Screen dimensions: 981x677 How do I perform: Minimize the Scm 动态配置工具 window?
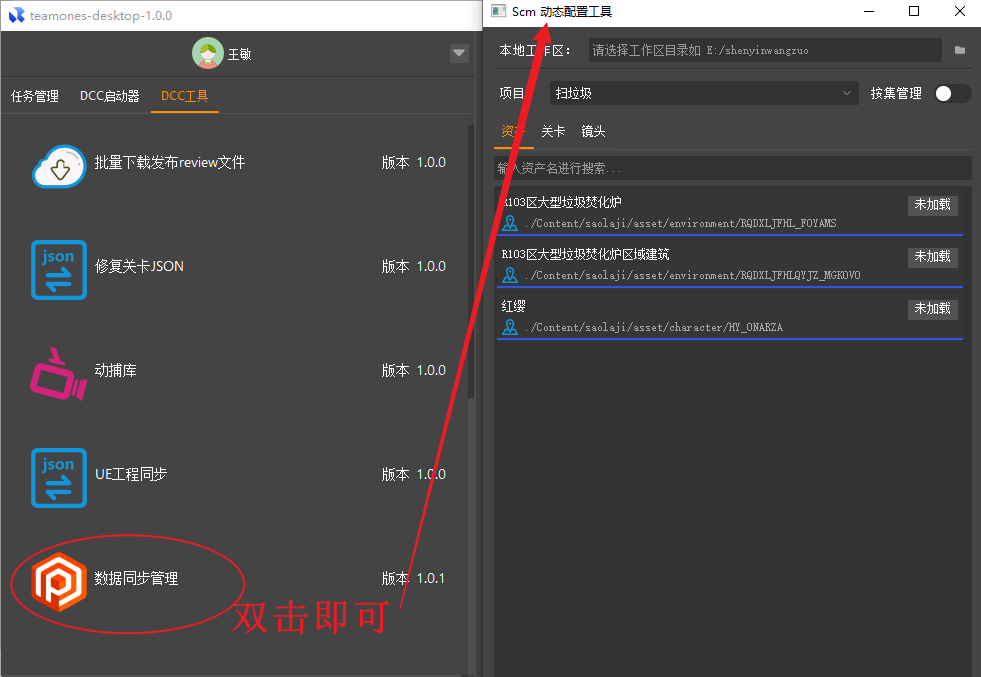coord(869,11)
